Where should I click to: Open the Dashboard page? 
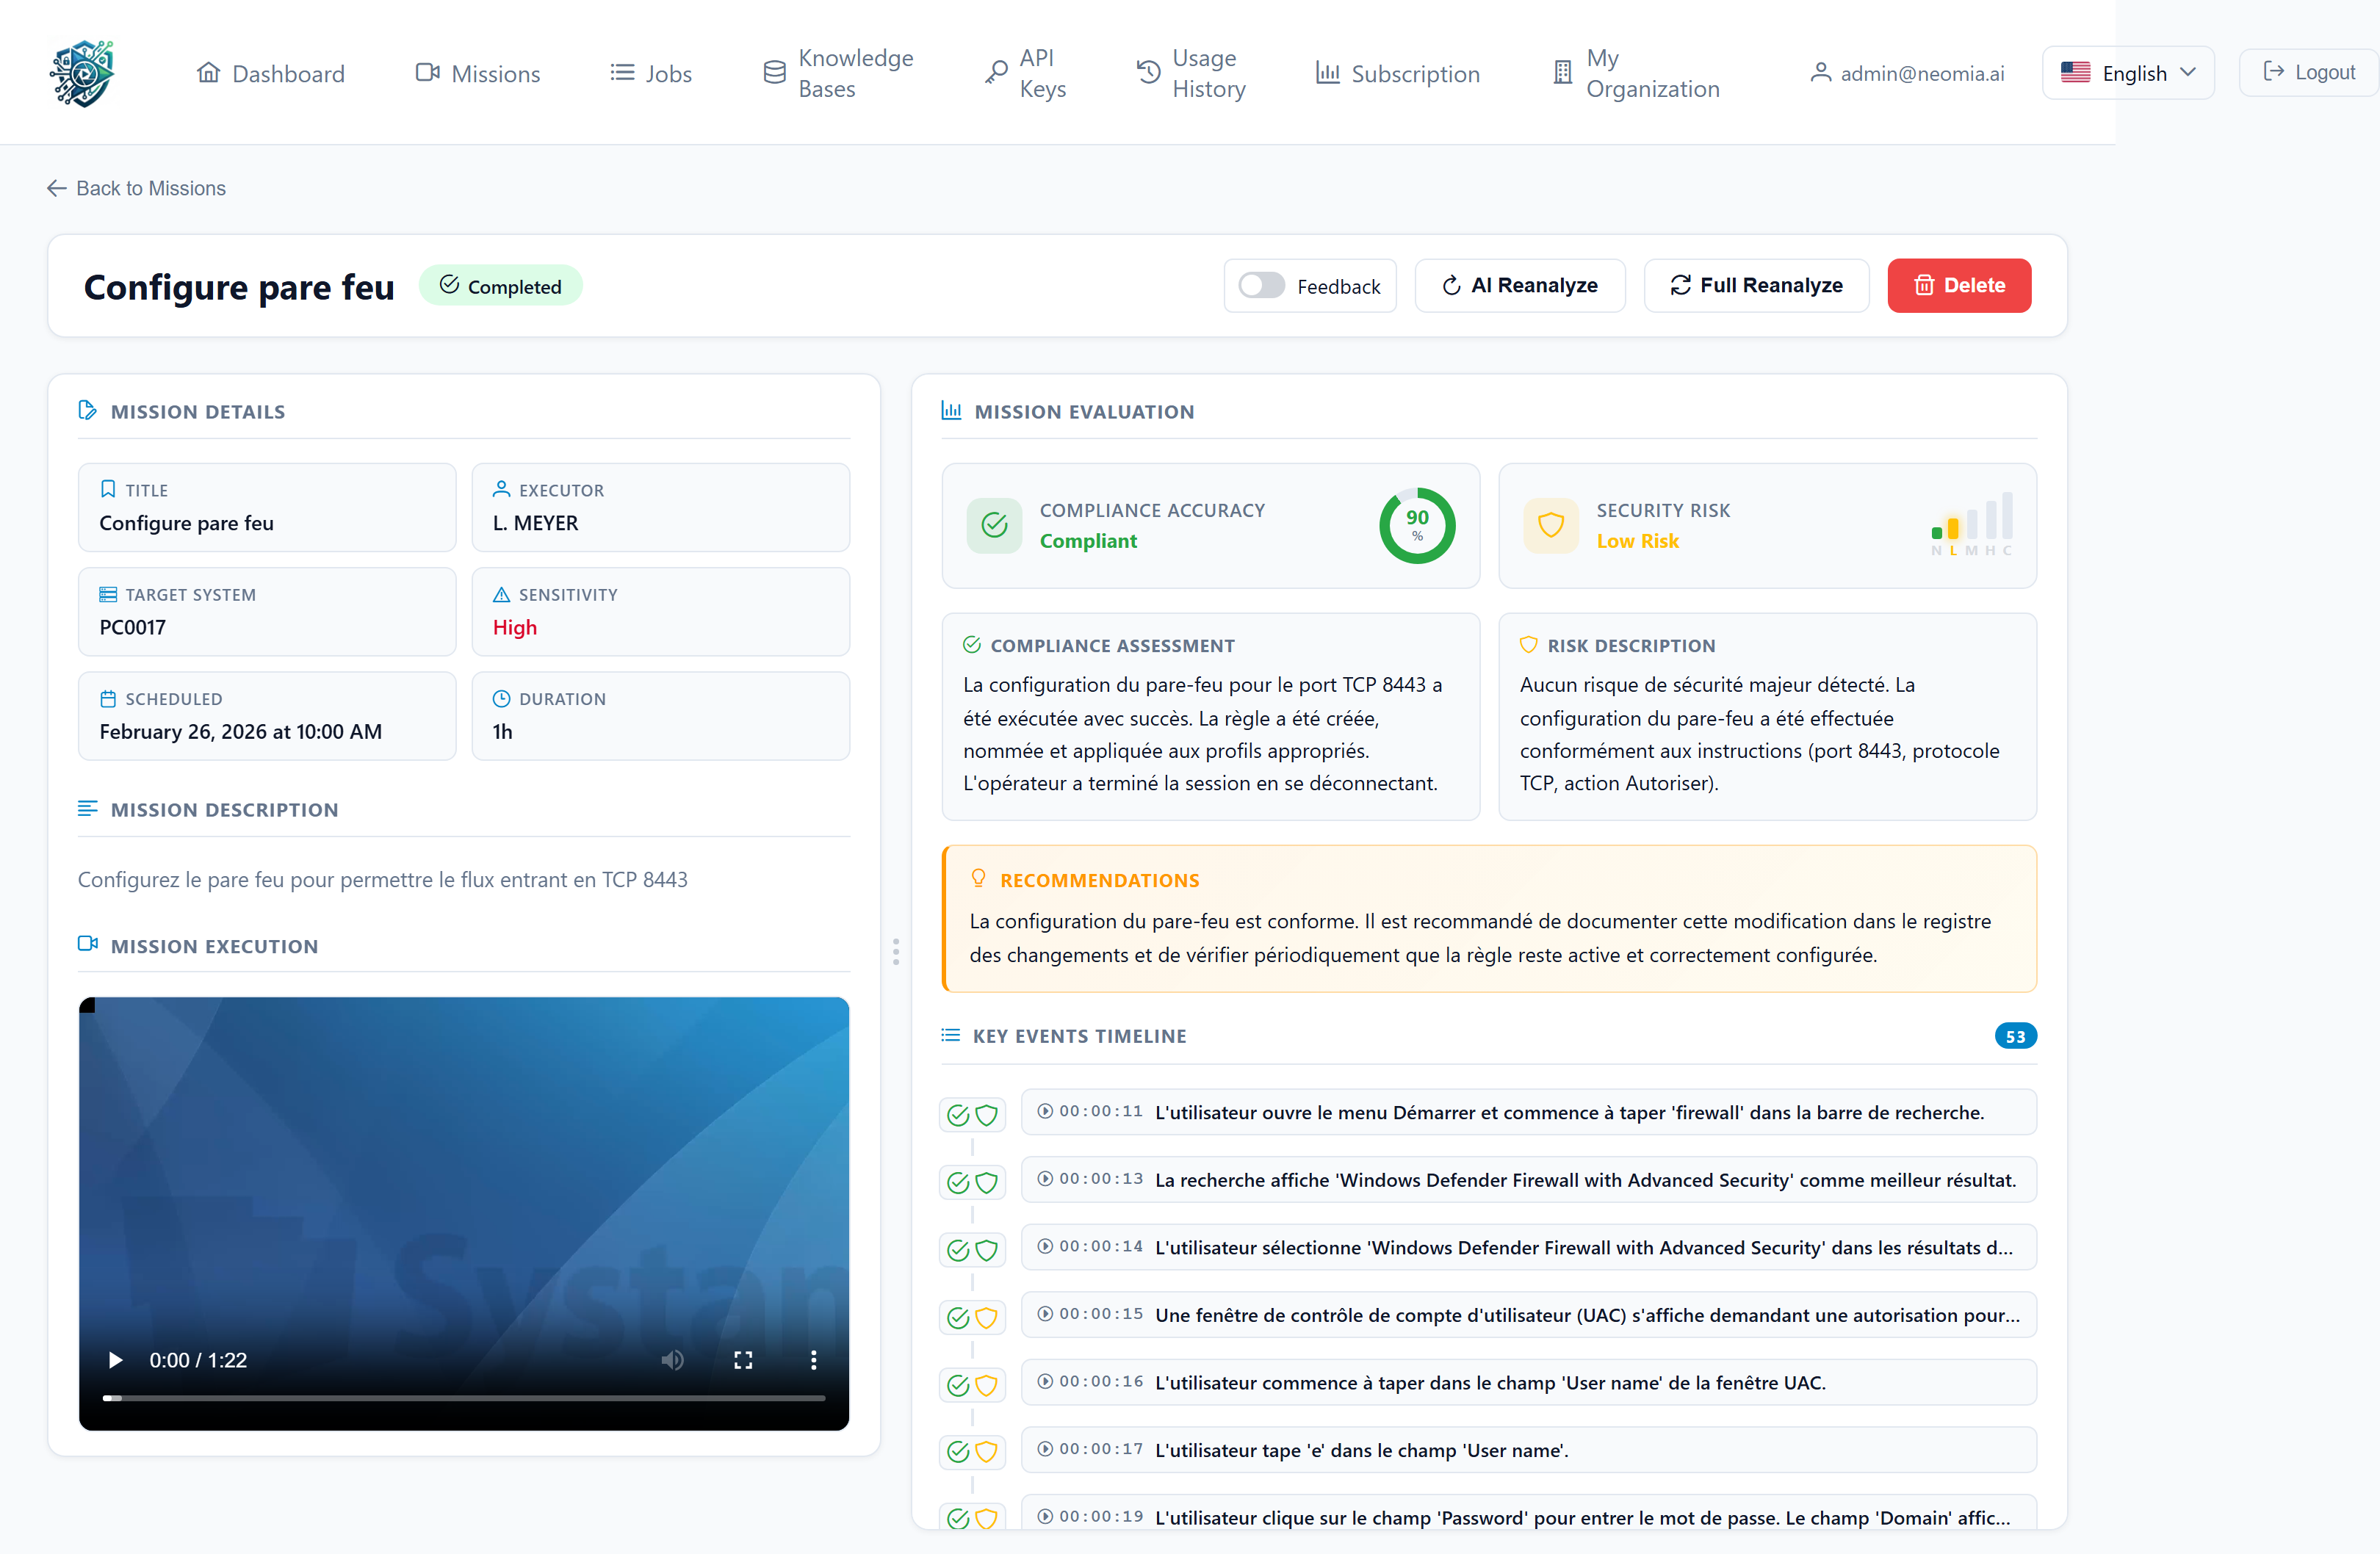pyautogui.click(x=270, y=73)
